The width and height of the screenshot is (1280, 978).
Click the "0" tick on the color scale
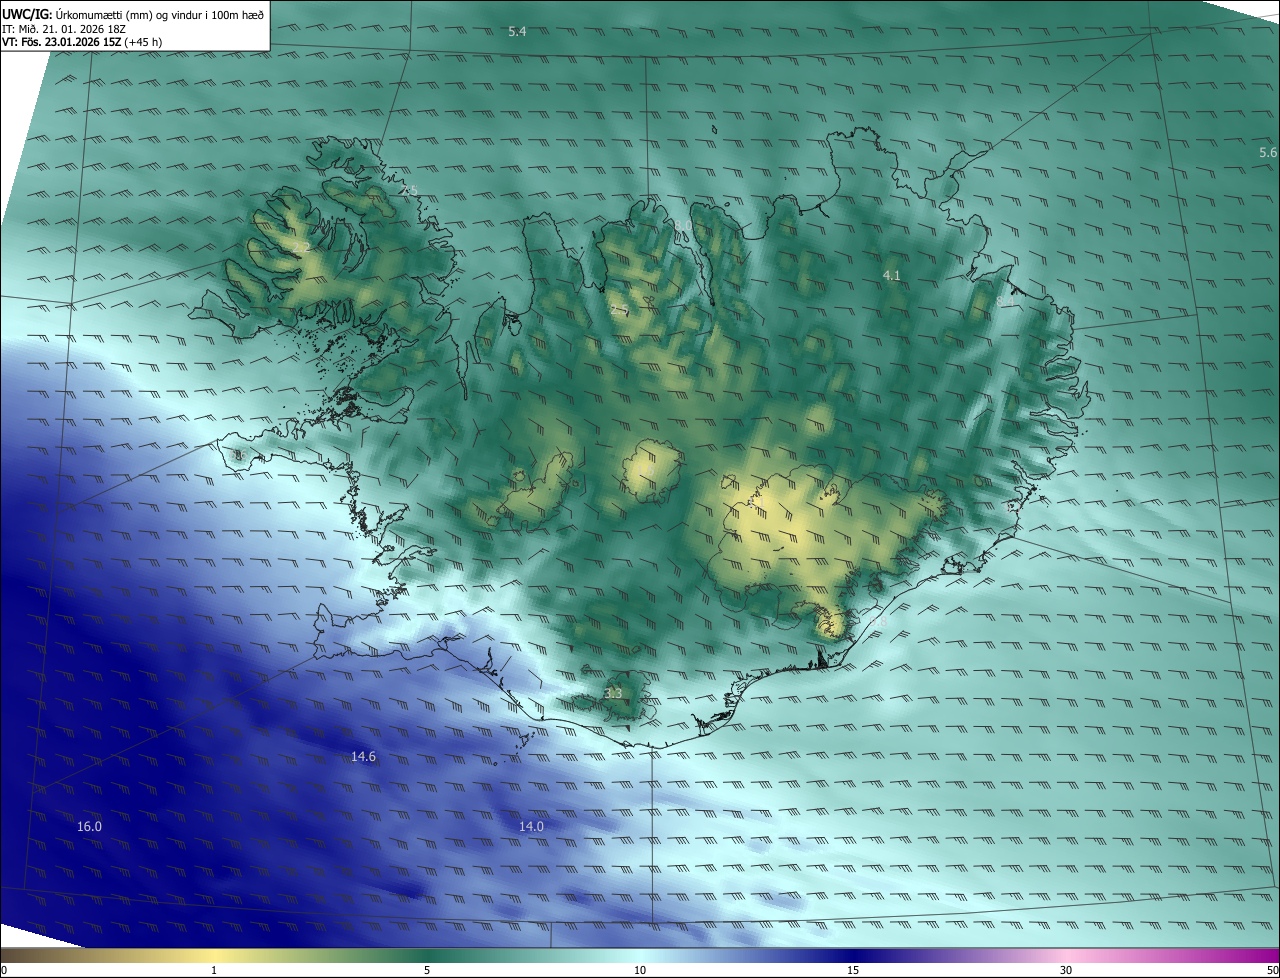pyautogui.click(x=4, y=970)
